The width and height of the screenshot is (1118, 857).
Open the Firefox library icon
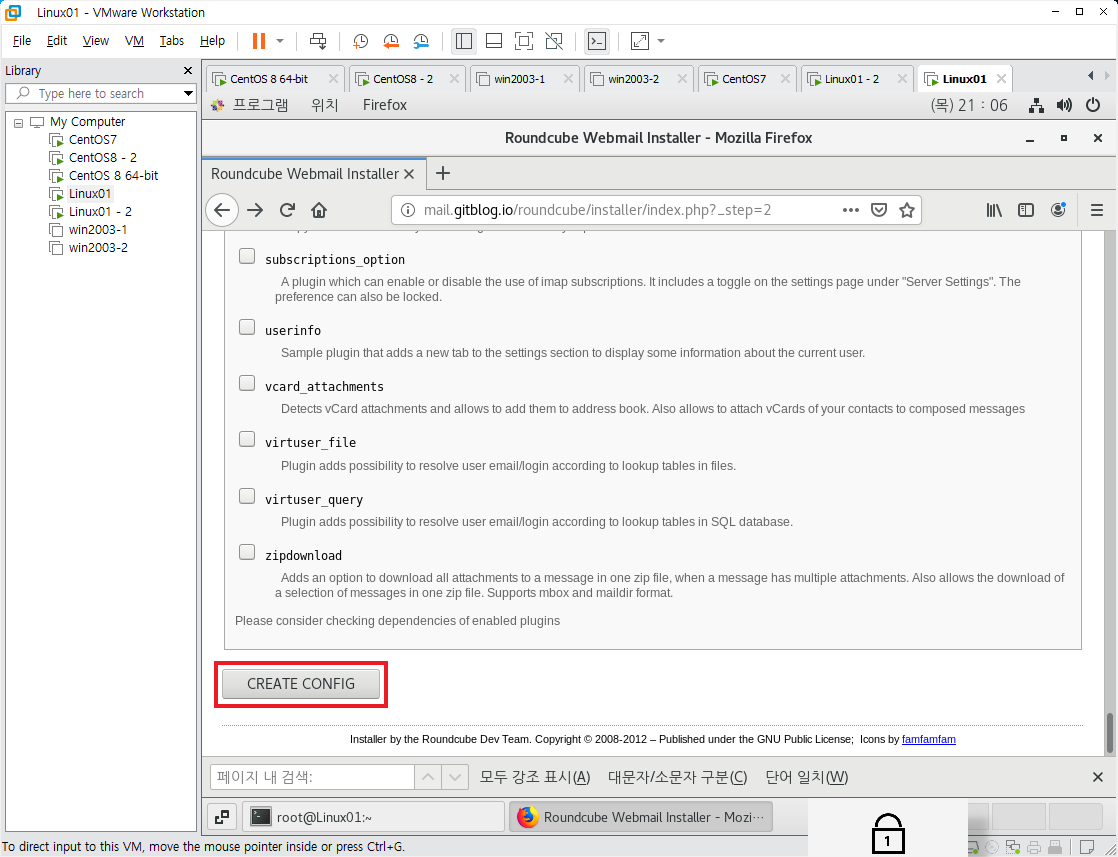click(x=994, y=210)
